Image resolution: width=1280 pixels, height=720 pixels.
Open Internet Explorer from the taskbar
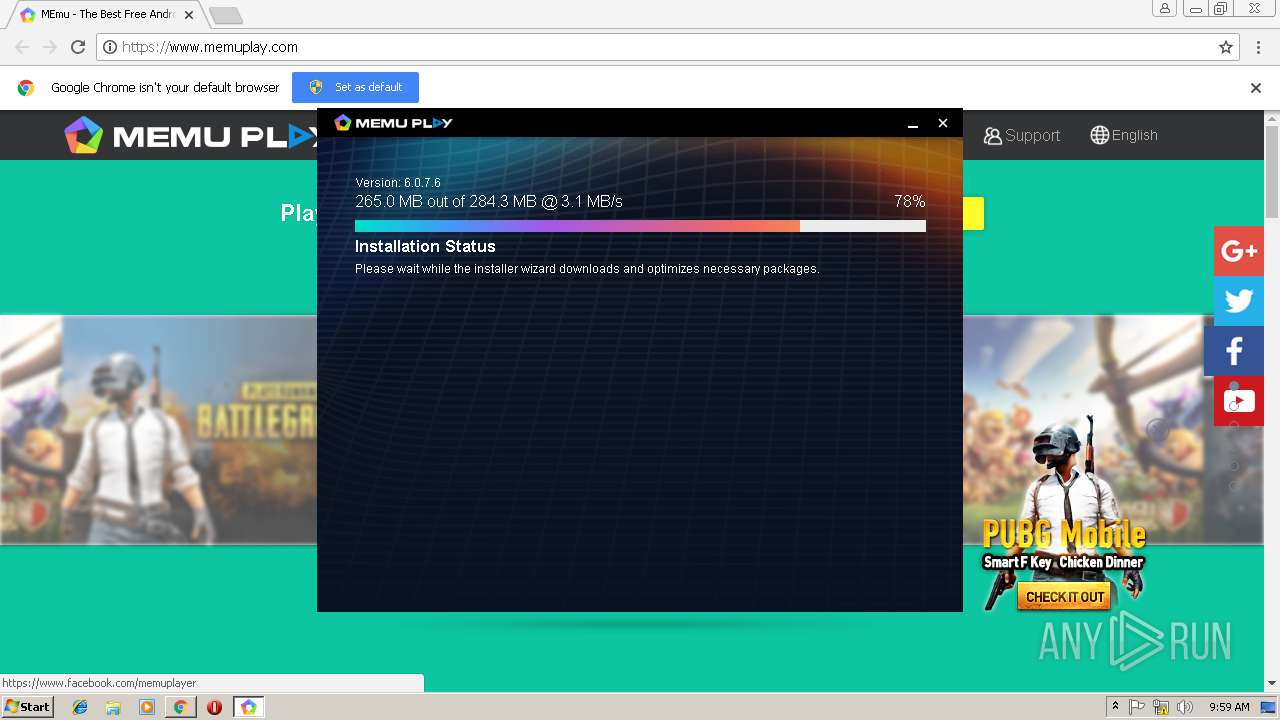[x=80, y=707]
